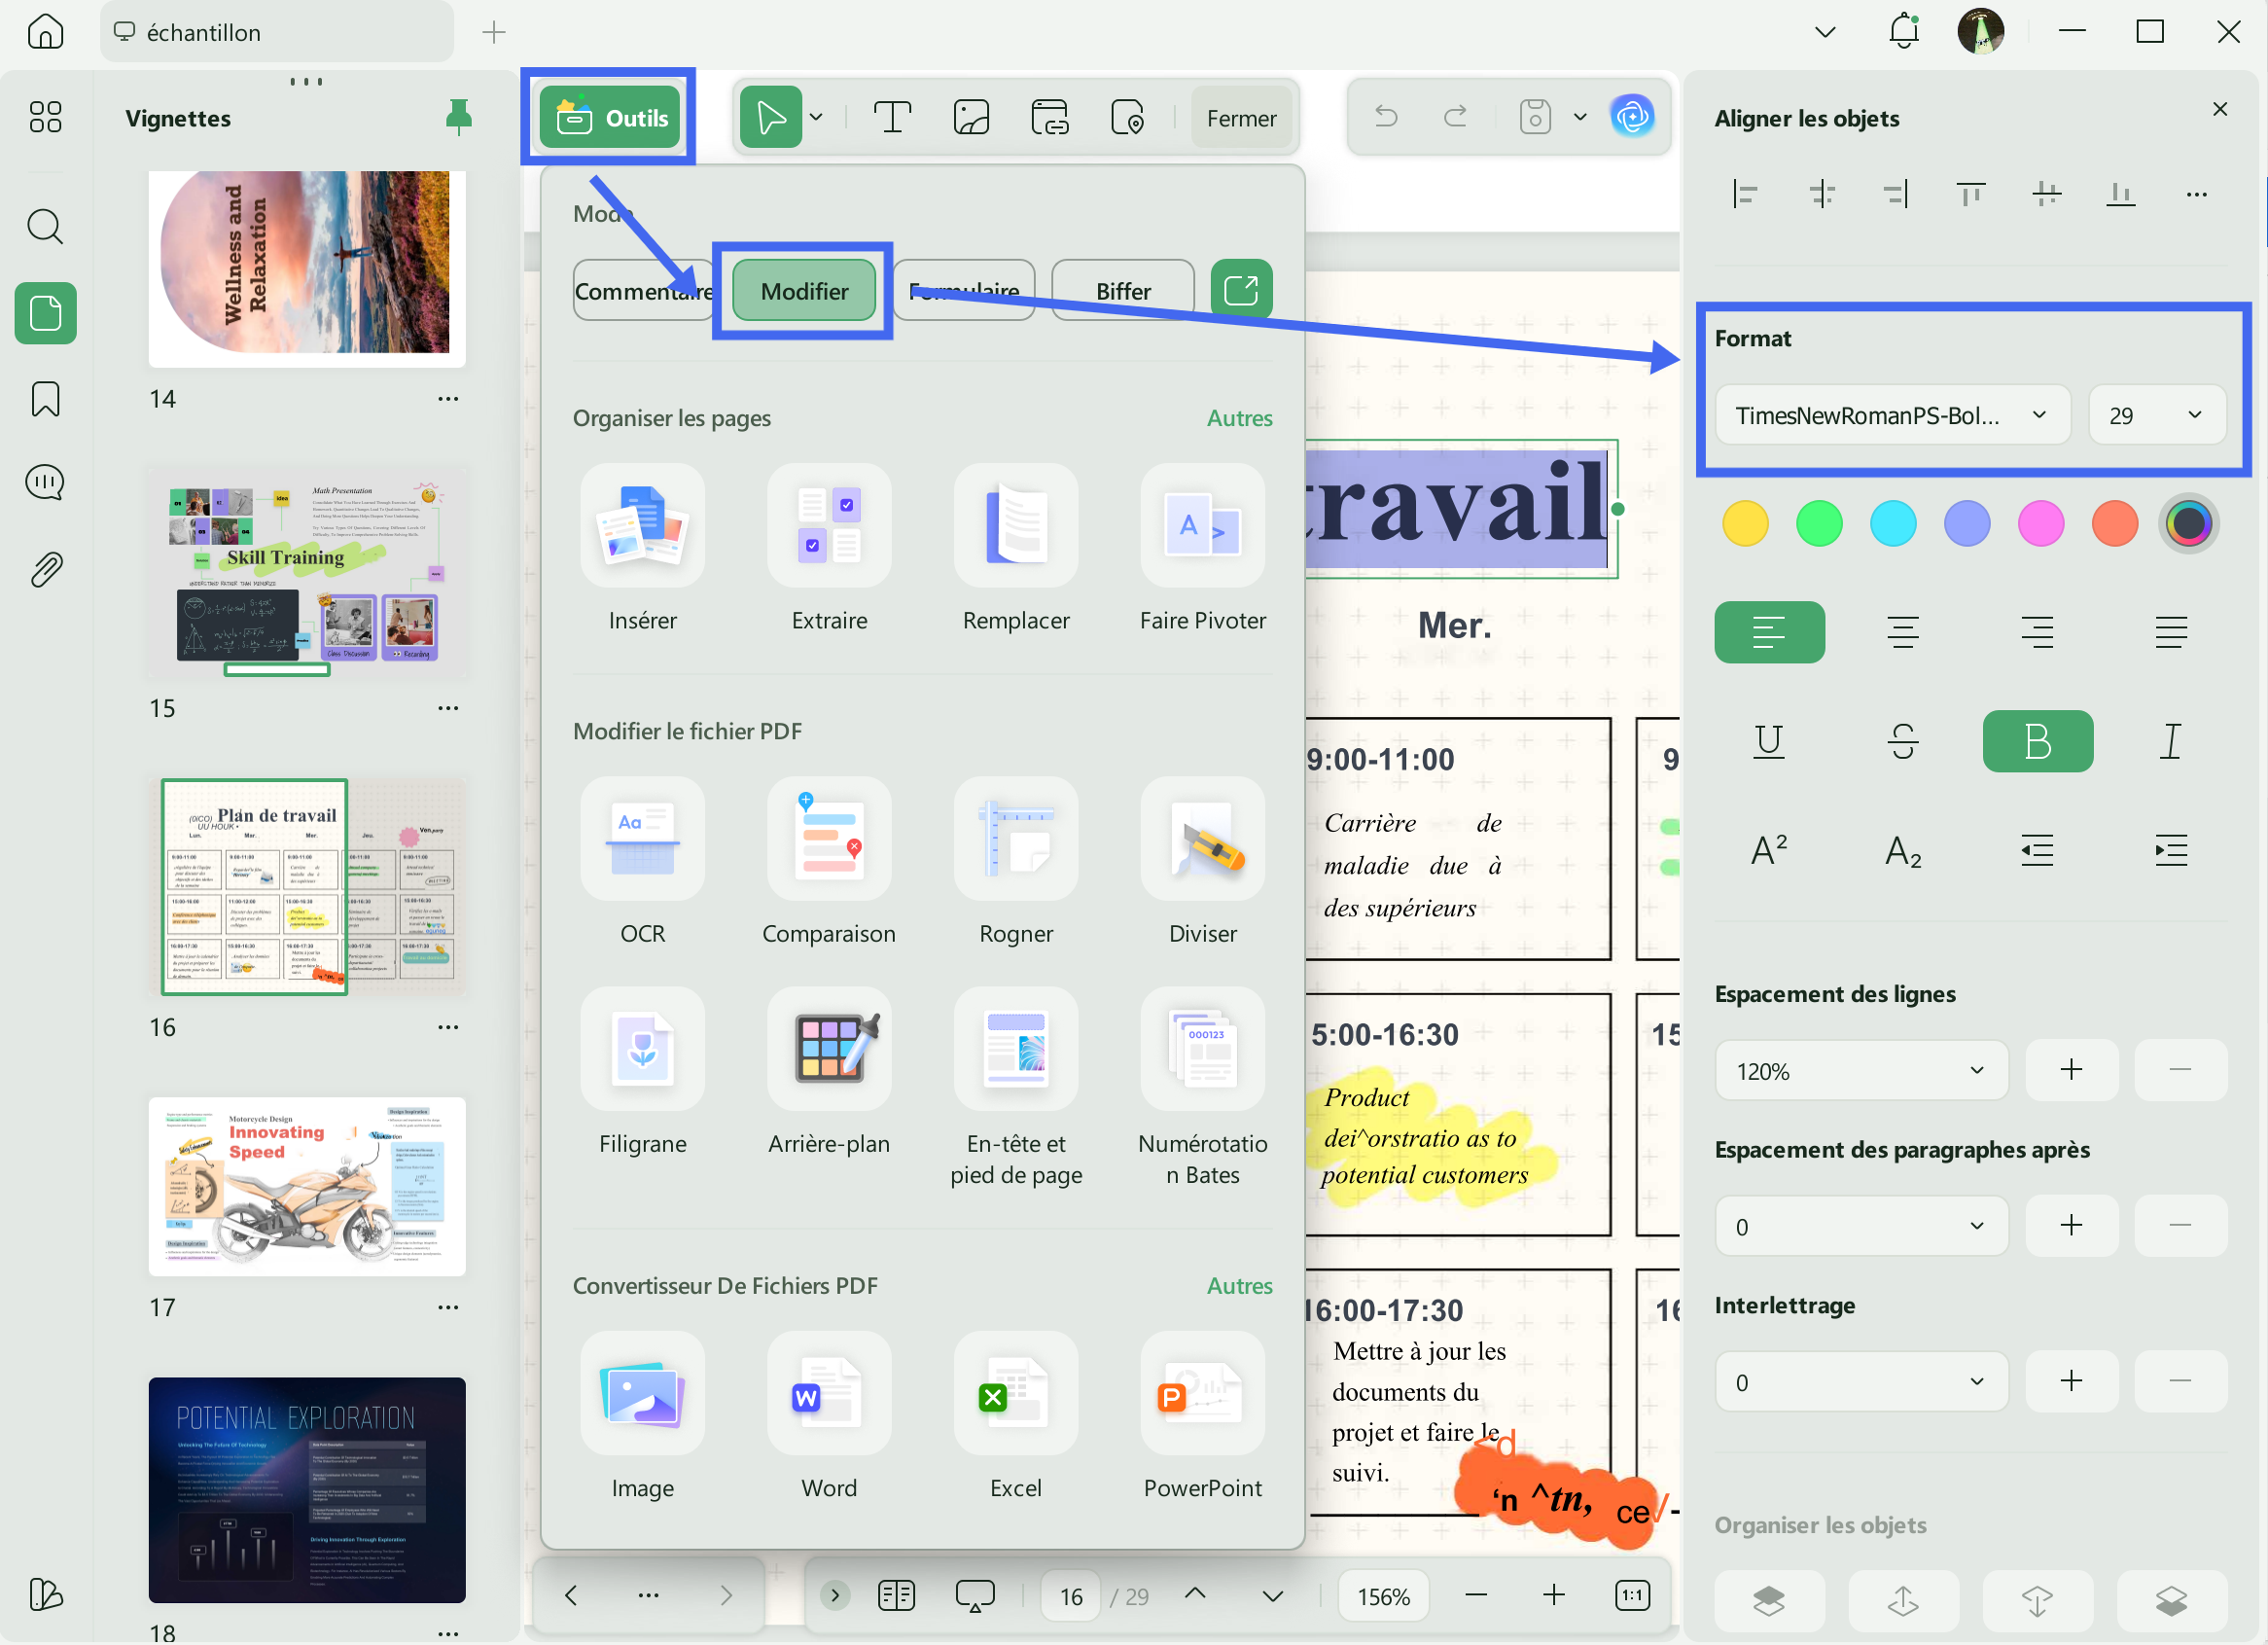Viewport: 2268px width, 1645px height.
Task: Convert PDF to Image
Action: point(642,1393)
